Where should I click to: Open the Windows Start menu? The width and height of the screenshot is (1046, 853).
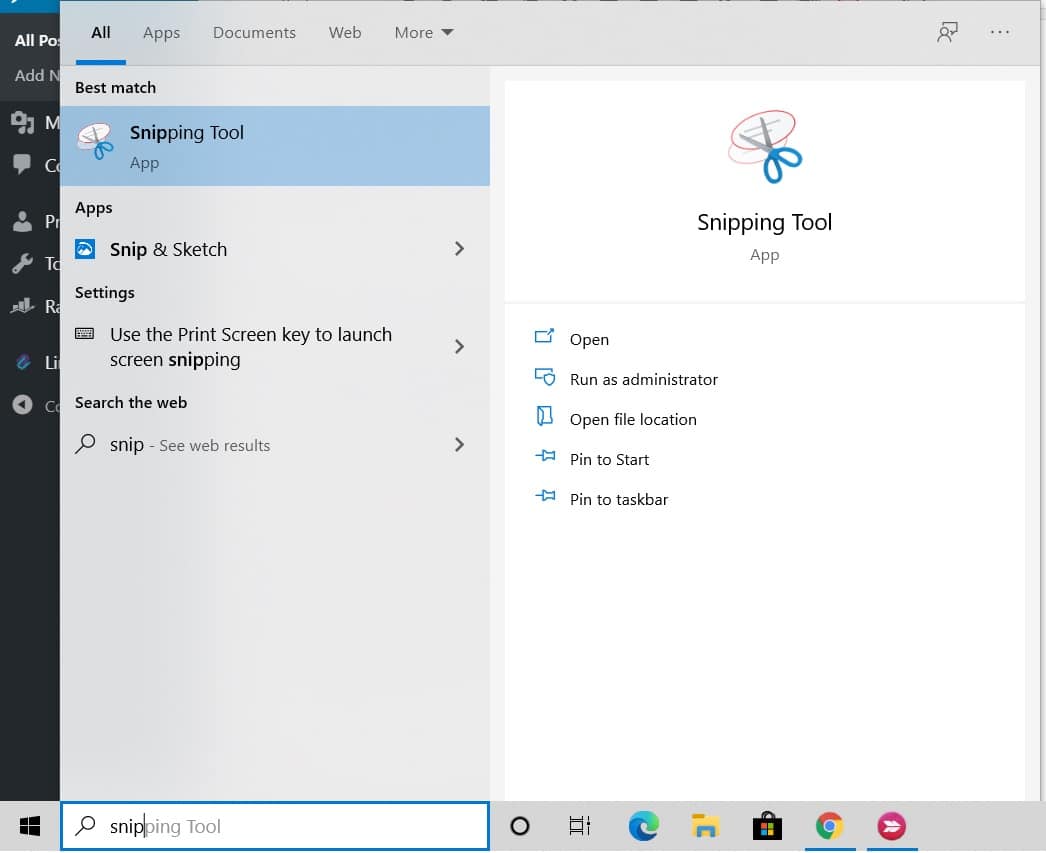click(x=30, y=826)
